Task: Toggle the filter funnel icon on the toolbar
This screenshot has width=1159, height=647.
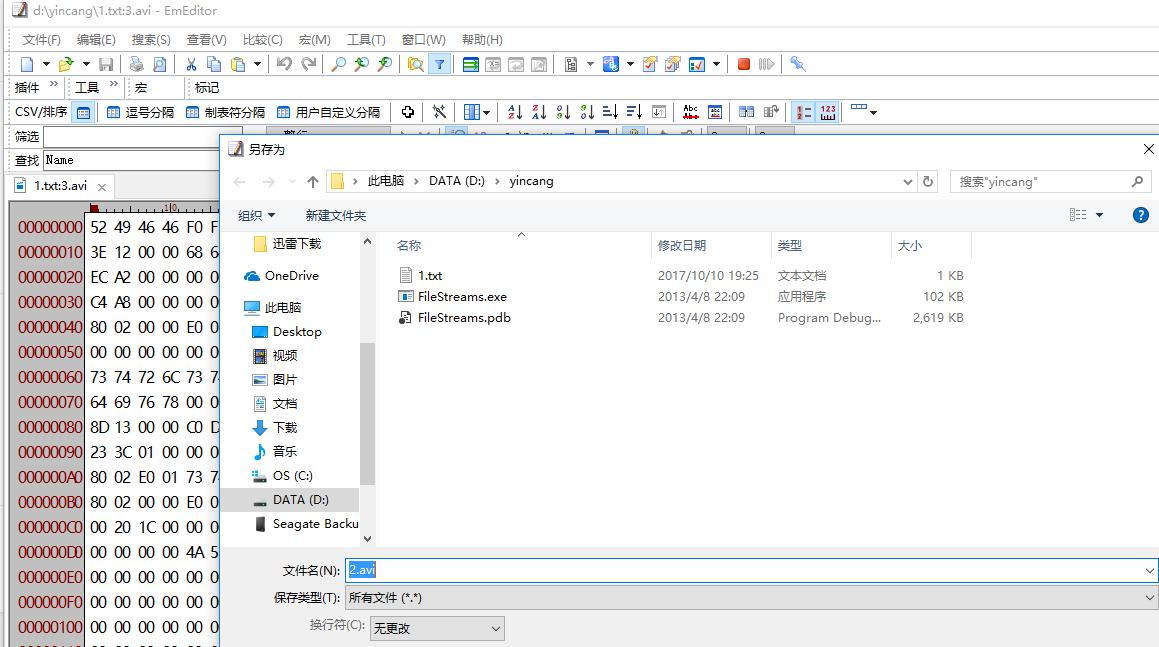Action: pyautogui.click(x=440, y=63)
